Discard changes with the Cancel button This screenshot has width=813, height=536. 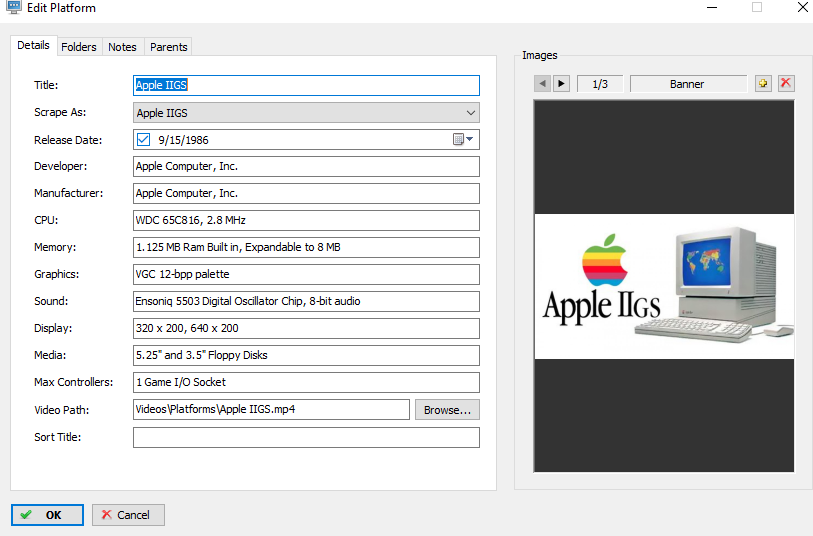coord(128,515)
